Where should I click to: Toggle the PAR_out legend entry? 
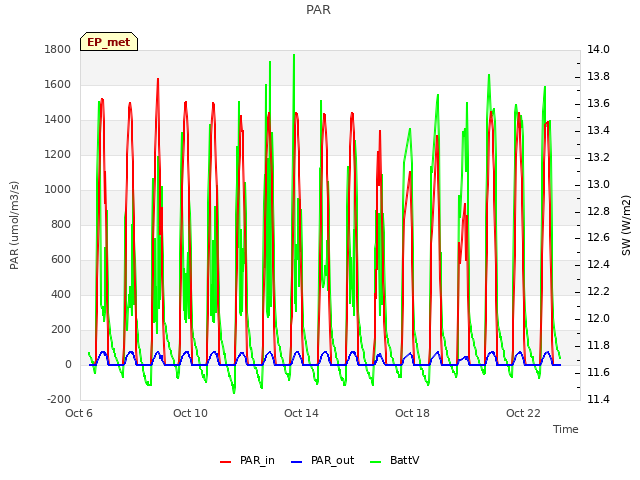tap(322, 460)
